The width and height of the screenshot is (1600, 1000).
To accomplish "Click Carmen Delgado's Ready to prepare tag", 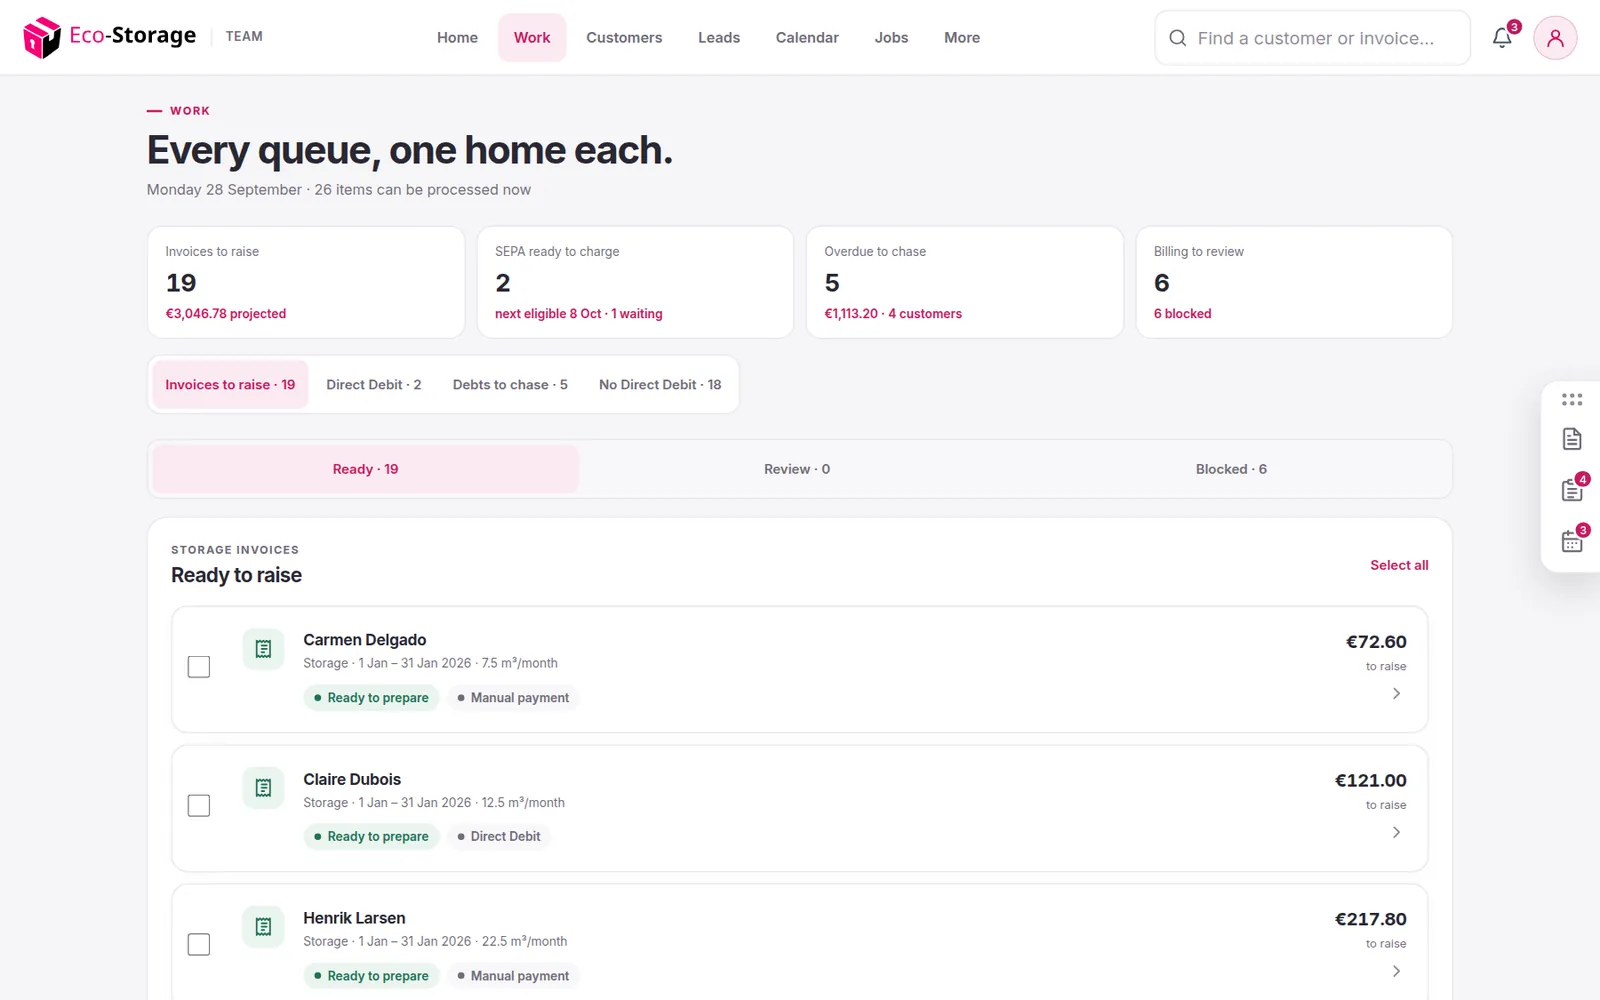I will tap(371, 698).
